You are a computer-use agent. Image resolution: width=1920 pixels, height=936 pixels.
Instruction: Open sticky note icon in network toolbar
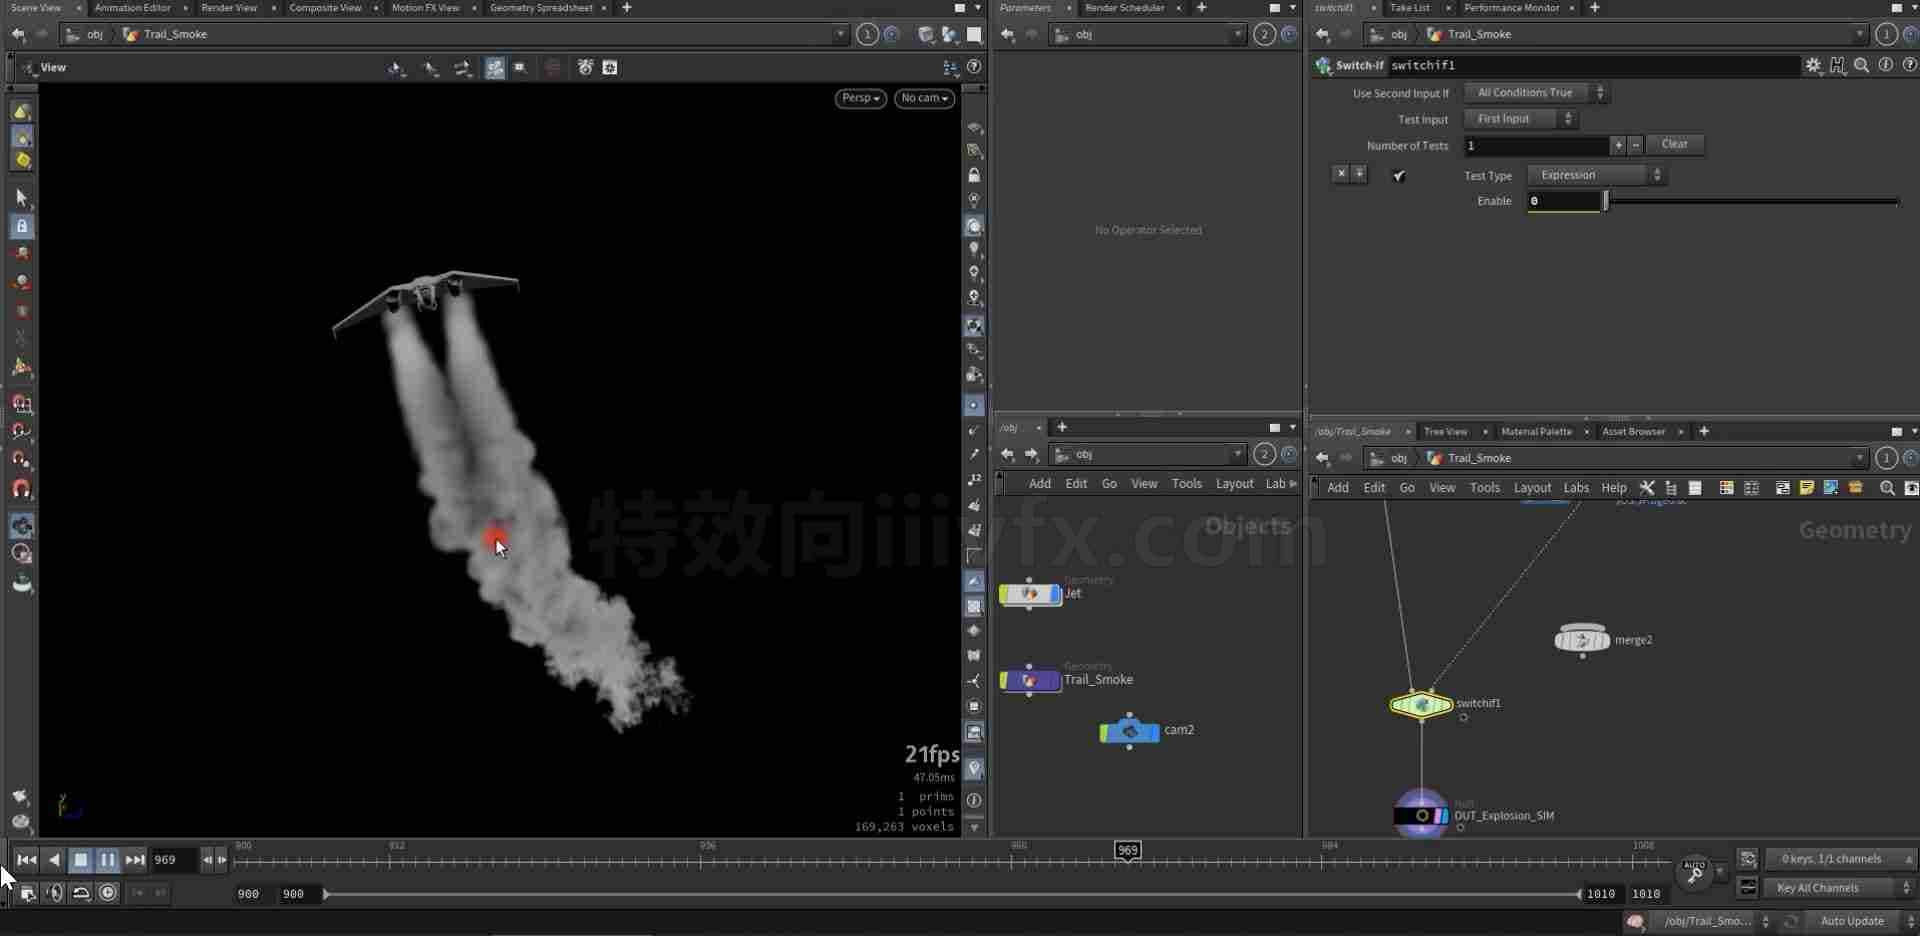pos(1806,488)
